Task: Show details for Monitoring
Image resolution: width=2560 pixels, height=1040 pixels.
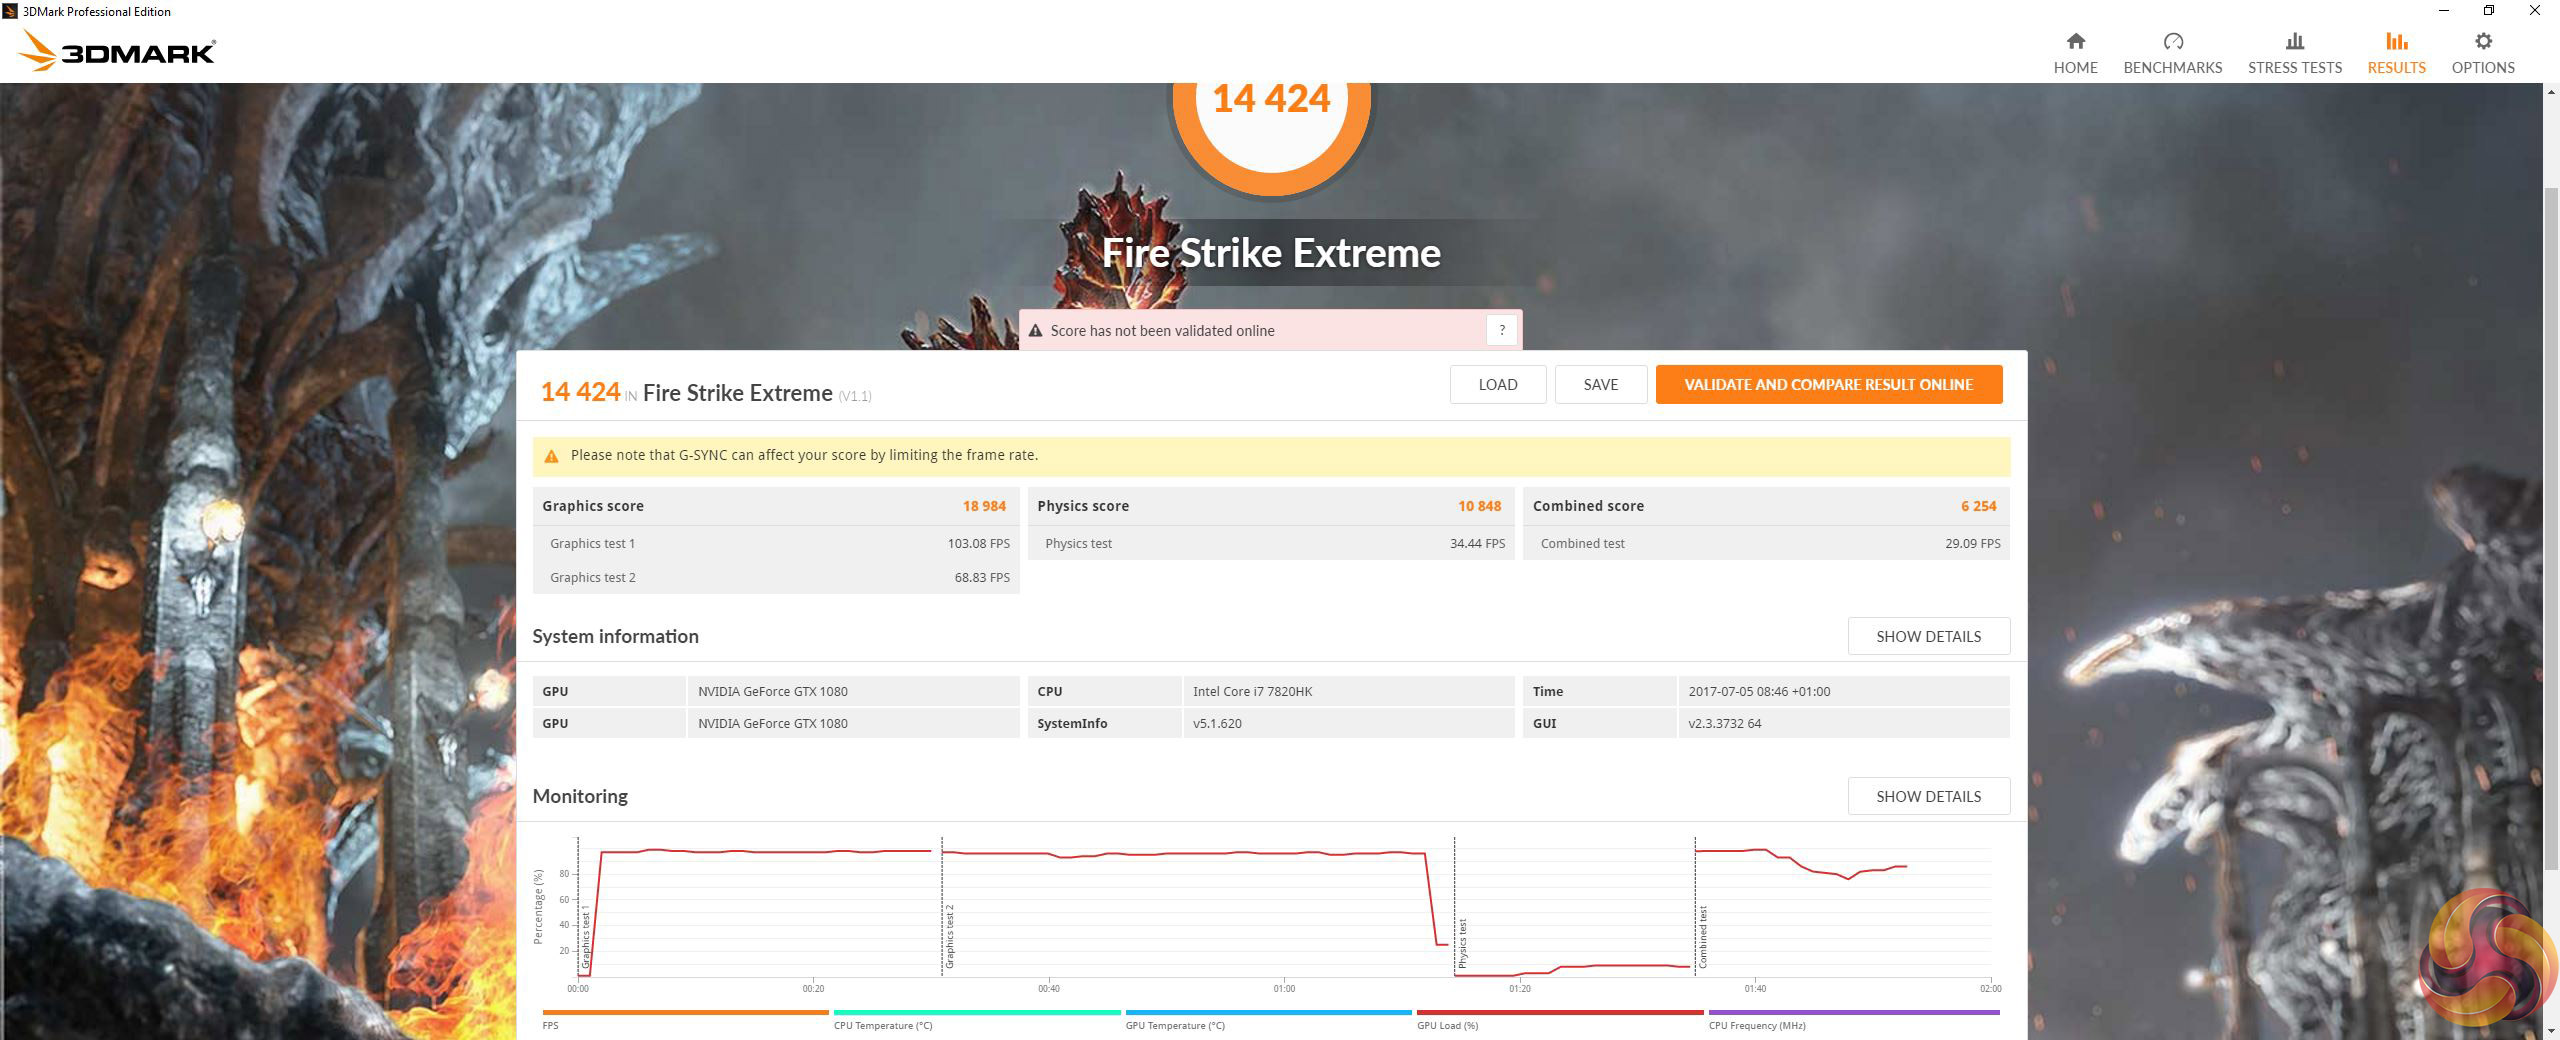Action: 1928,796
